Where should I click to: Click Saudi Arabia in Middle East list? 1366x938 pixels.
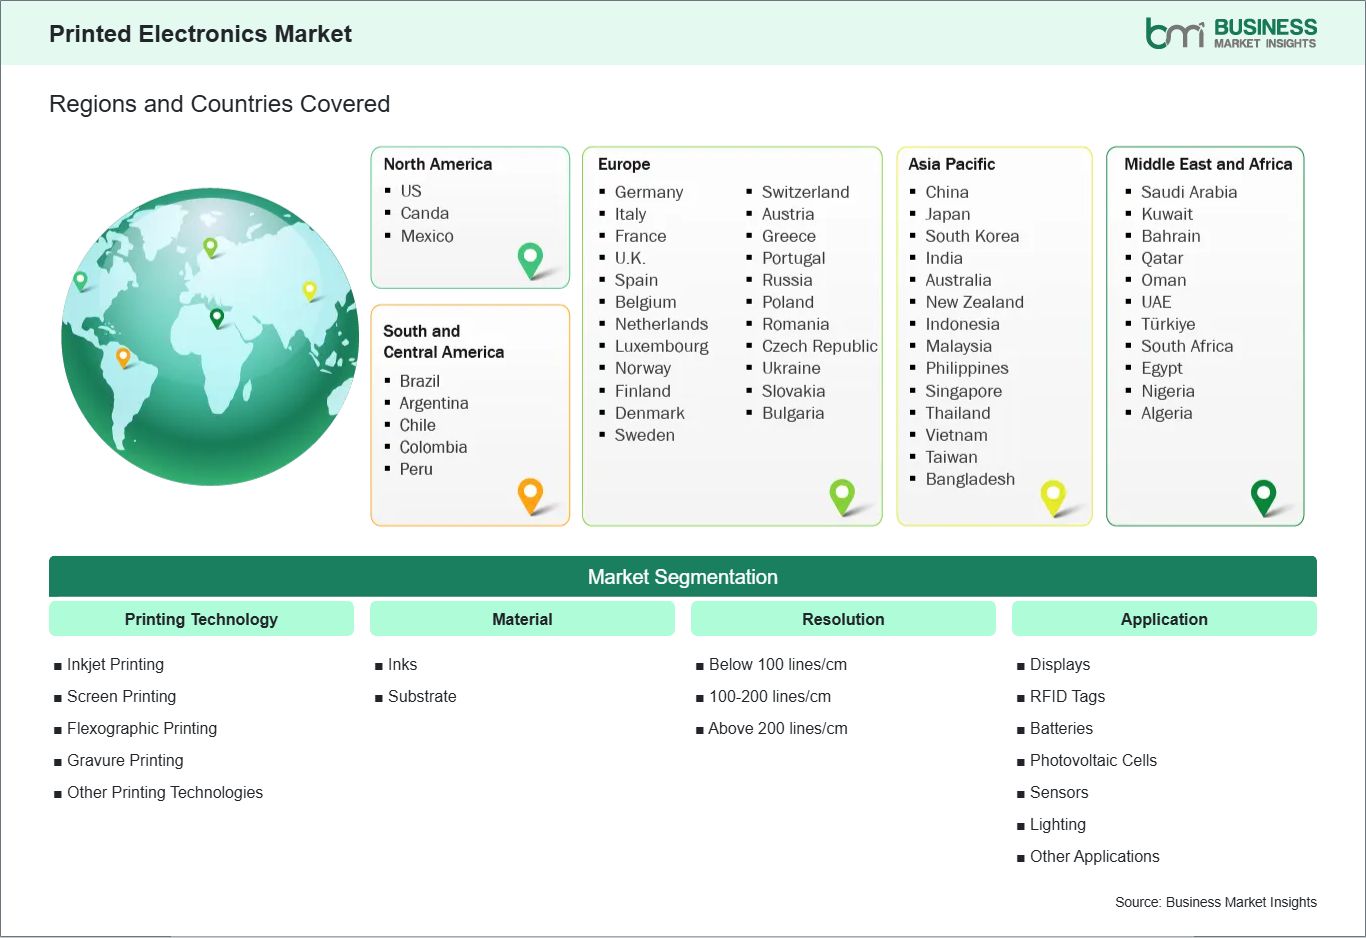click(1189, 192)
